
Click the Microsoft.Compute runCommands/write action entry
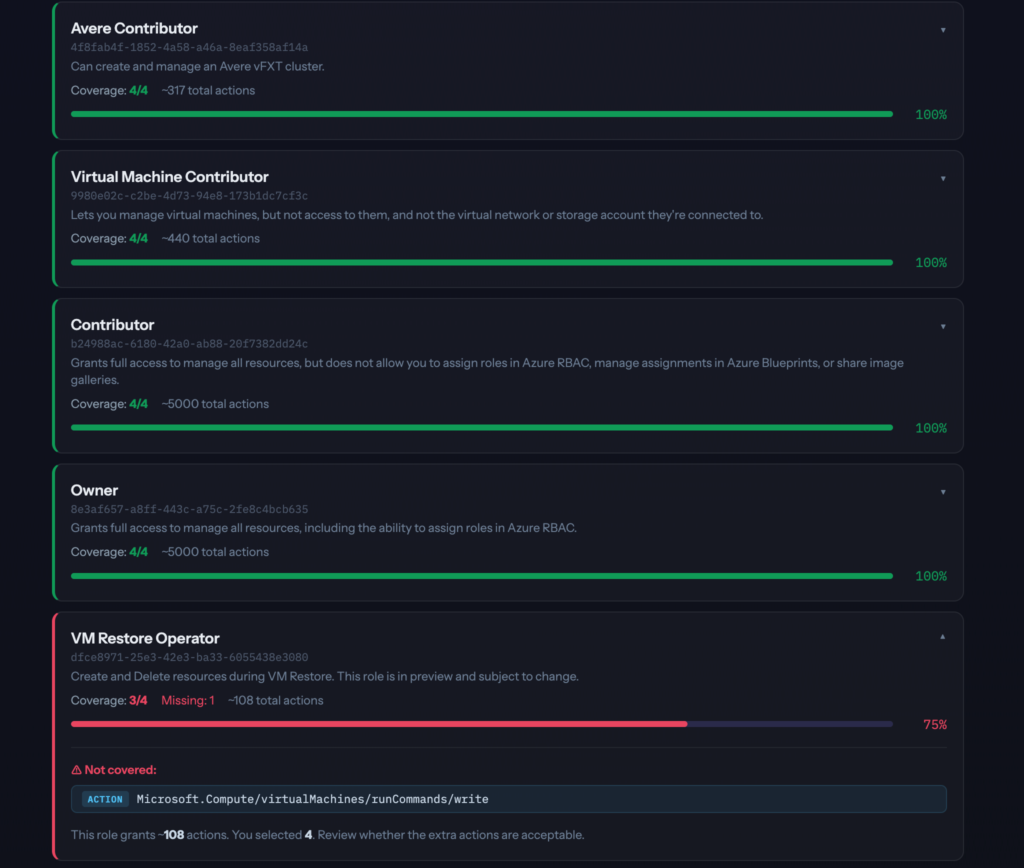pyautogui.click(x=312, y=799)
